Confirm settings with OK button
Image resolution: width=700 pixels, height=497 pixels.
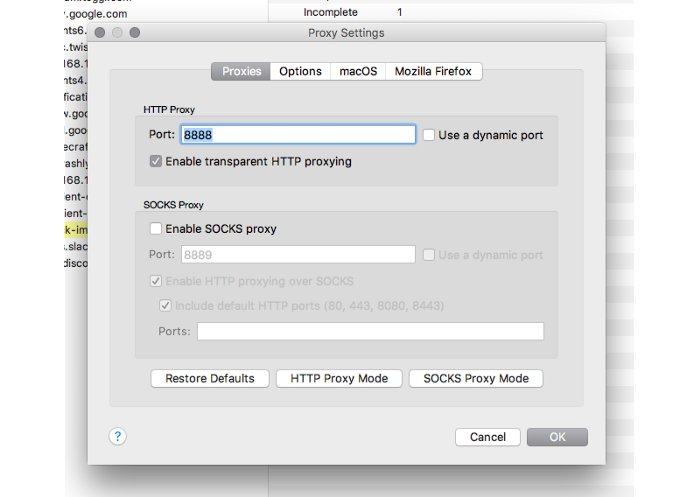tap(557, 437)
